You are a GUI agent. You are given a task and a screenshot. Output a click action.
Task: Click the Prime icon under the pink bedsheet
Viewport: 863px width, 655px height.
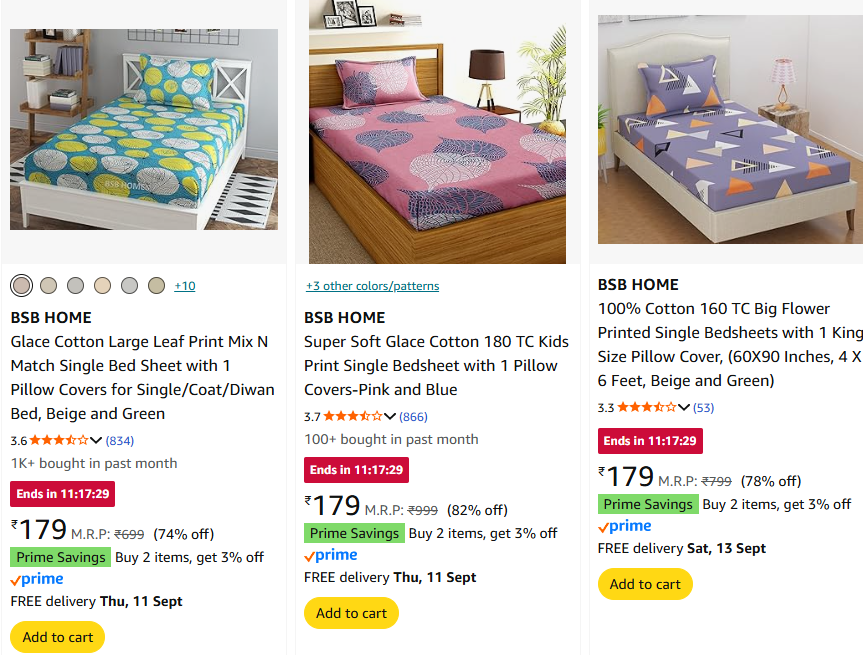(331, 555)
